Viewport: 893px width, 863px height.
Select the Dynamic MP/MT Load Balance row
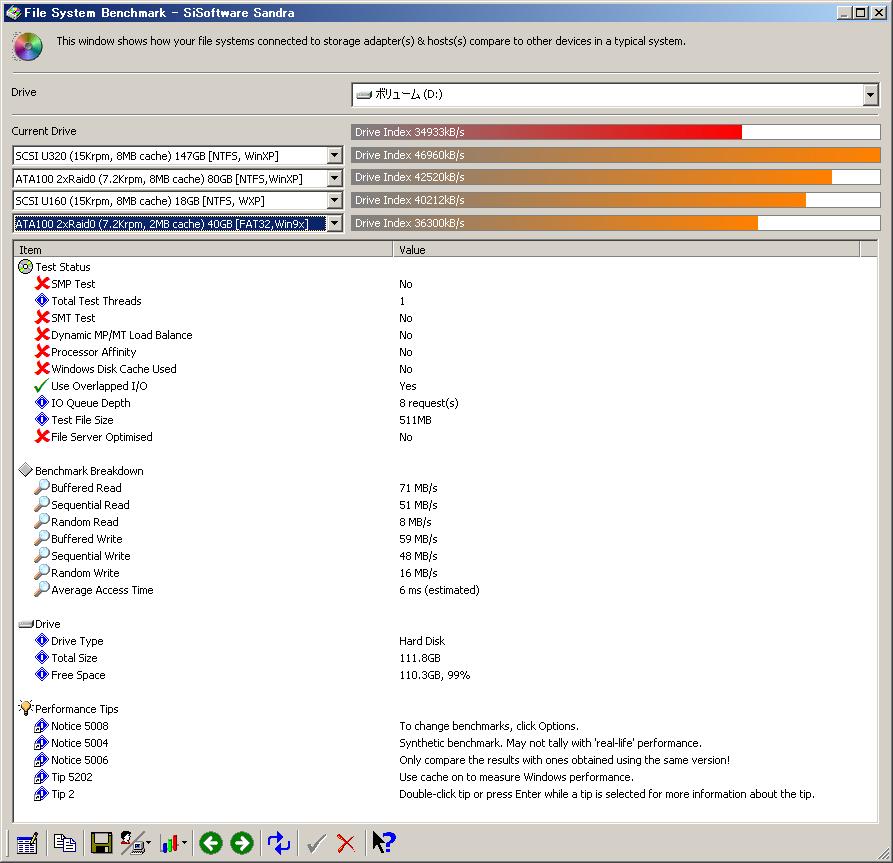(x=444, y=334)
